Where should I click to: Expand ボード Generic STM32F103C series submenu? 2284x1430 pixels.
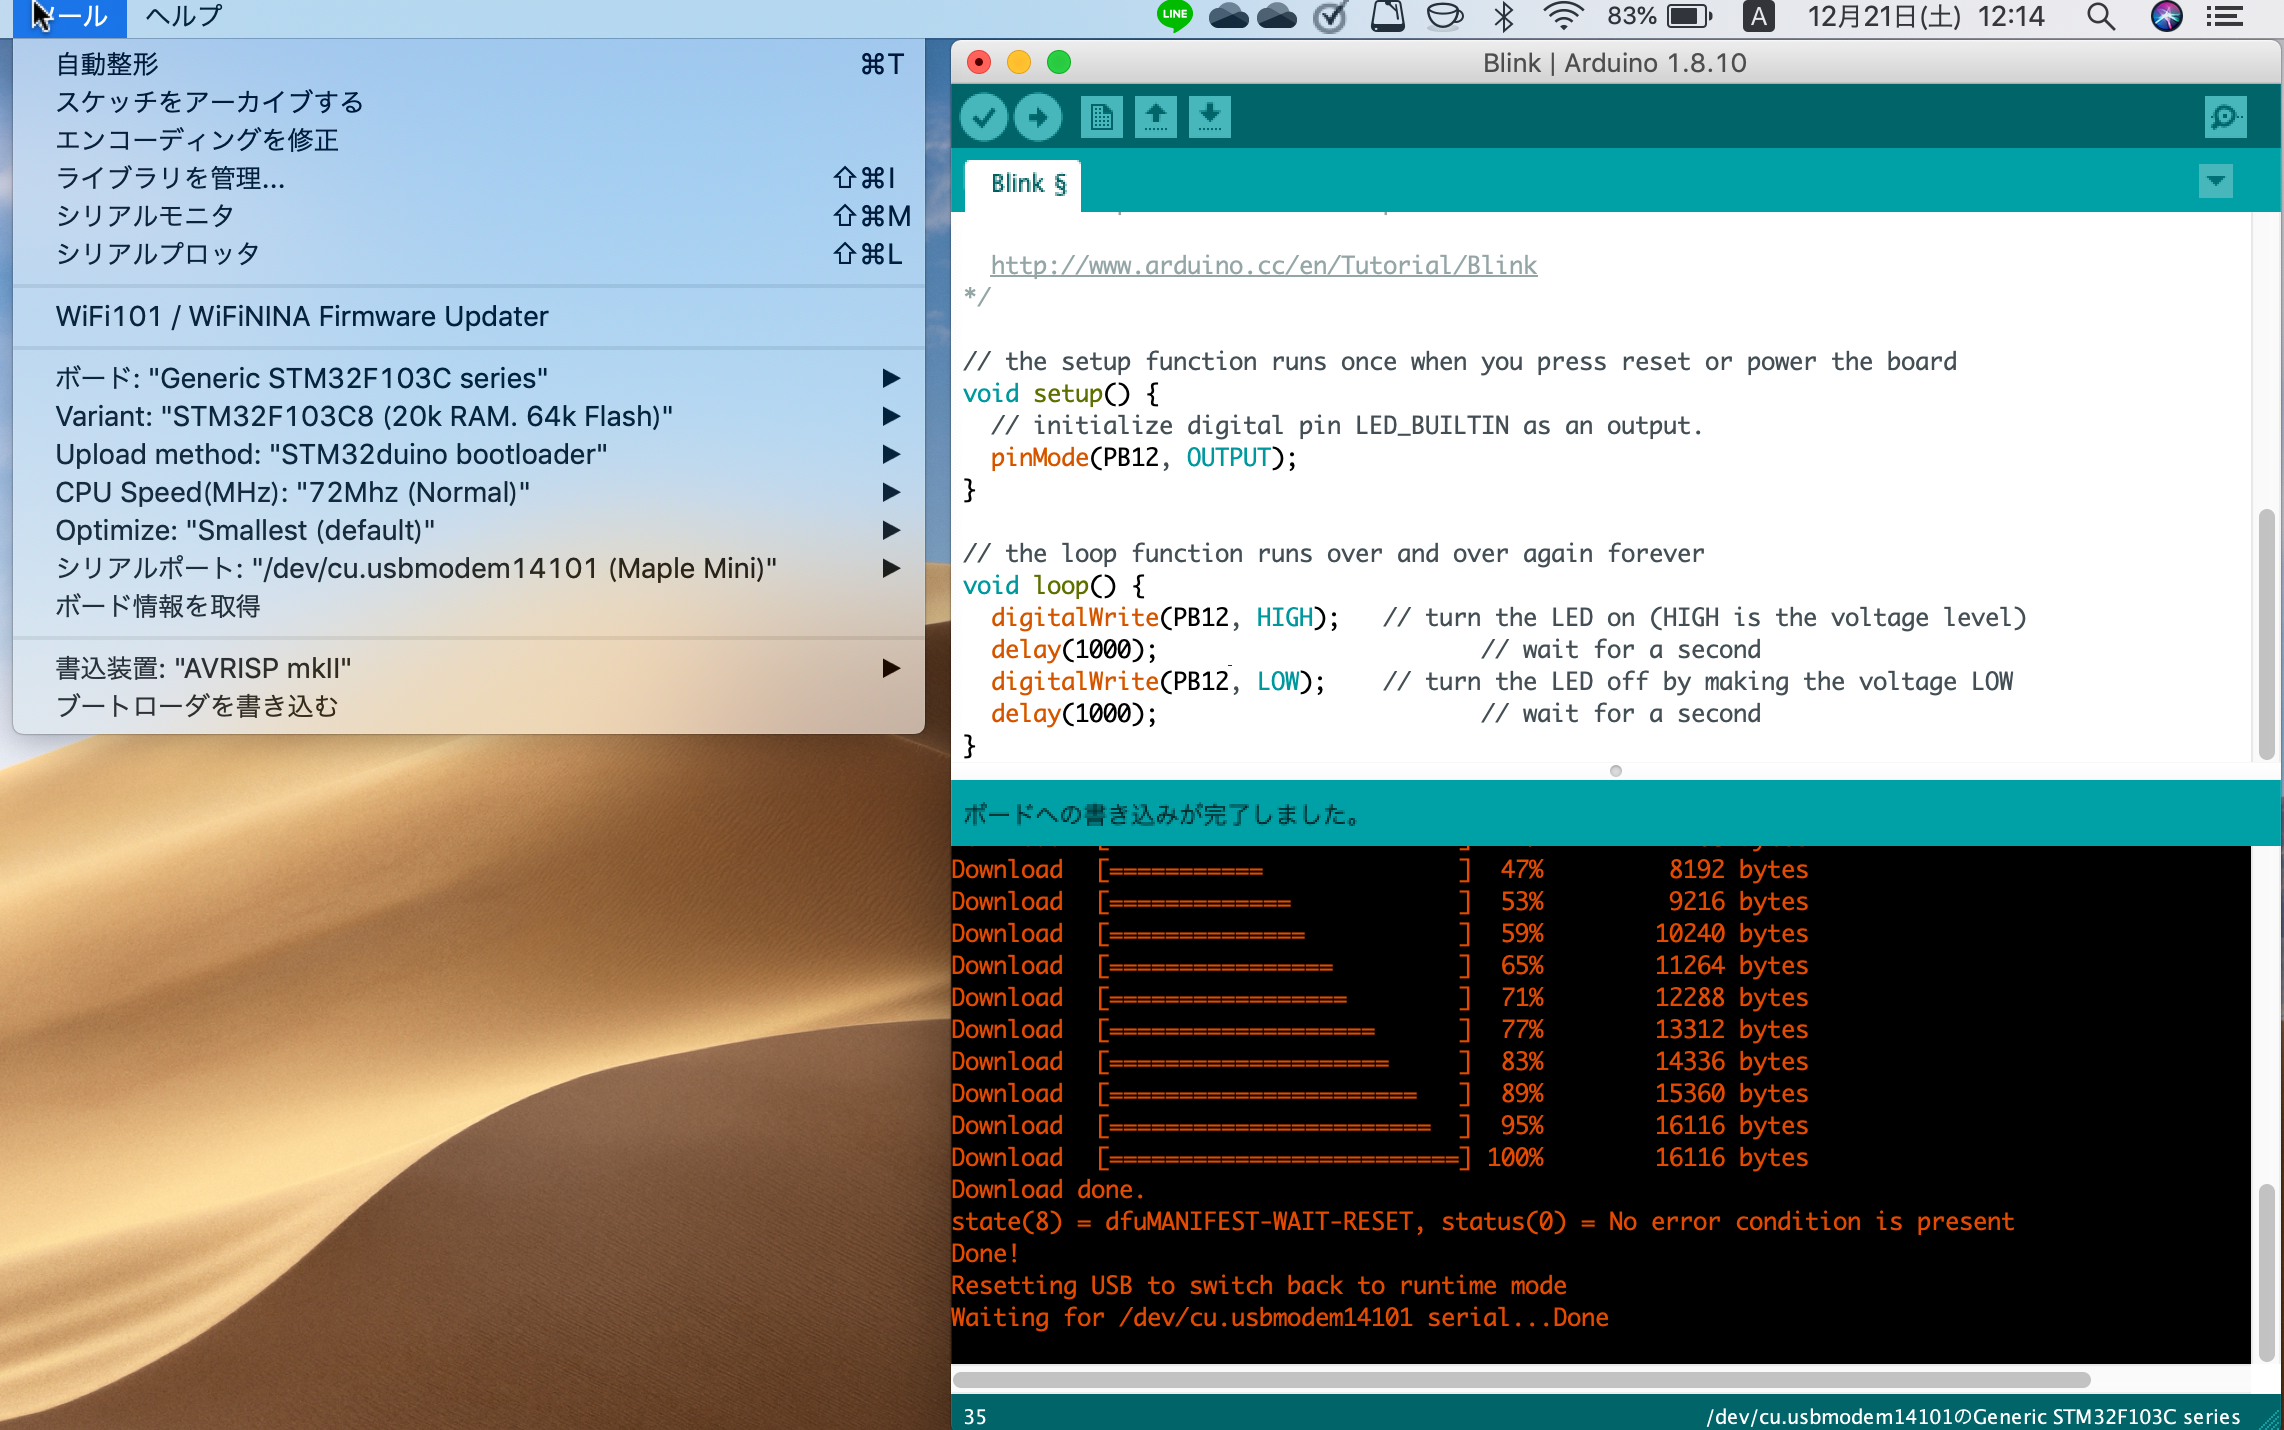click(x=469, y=378)
